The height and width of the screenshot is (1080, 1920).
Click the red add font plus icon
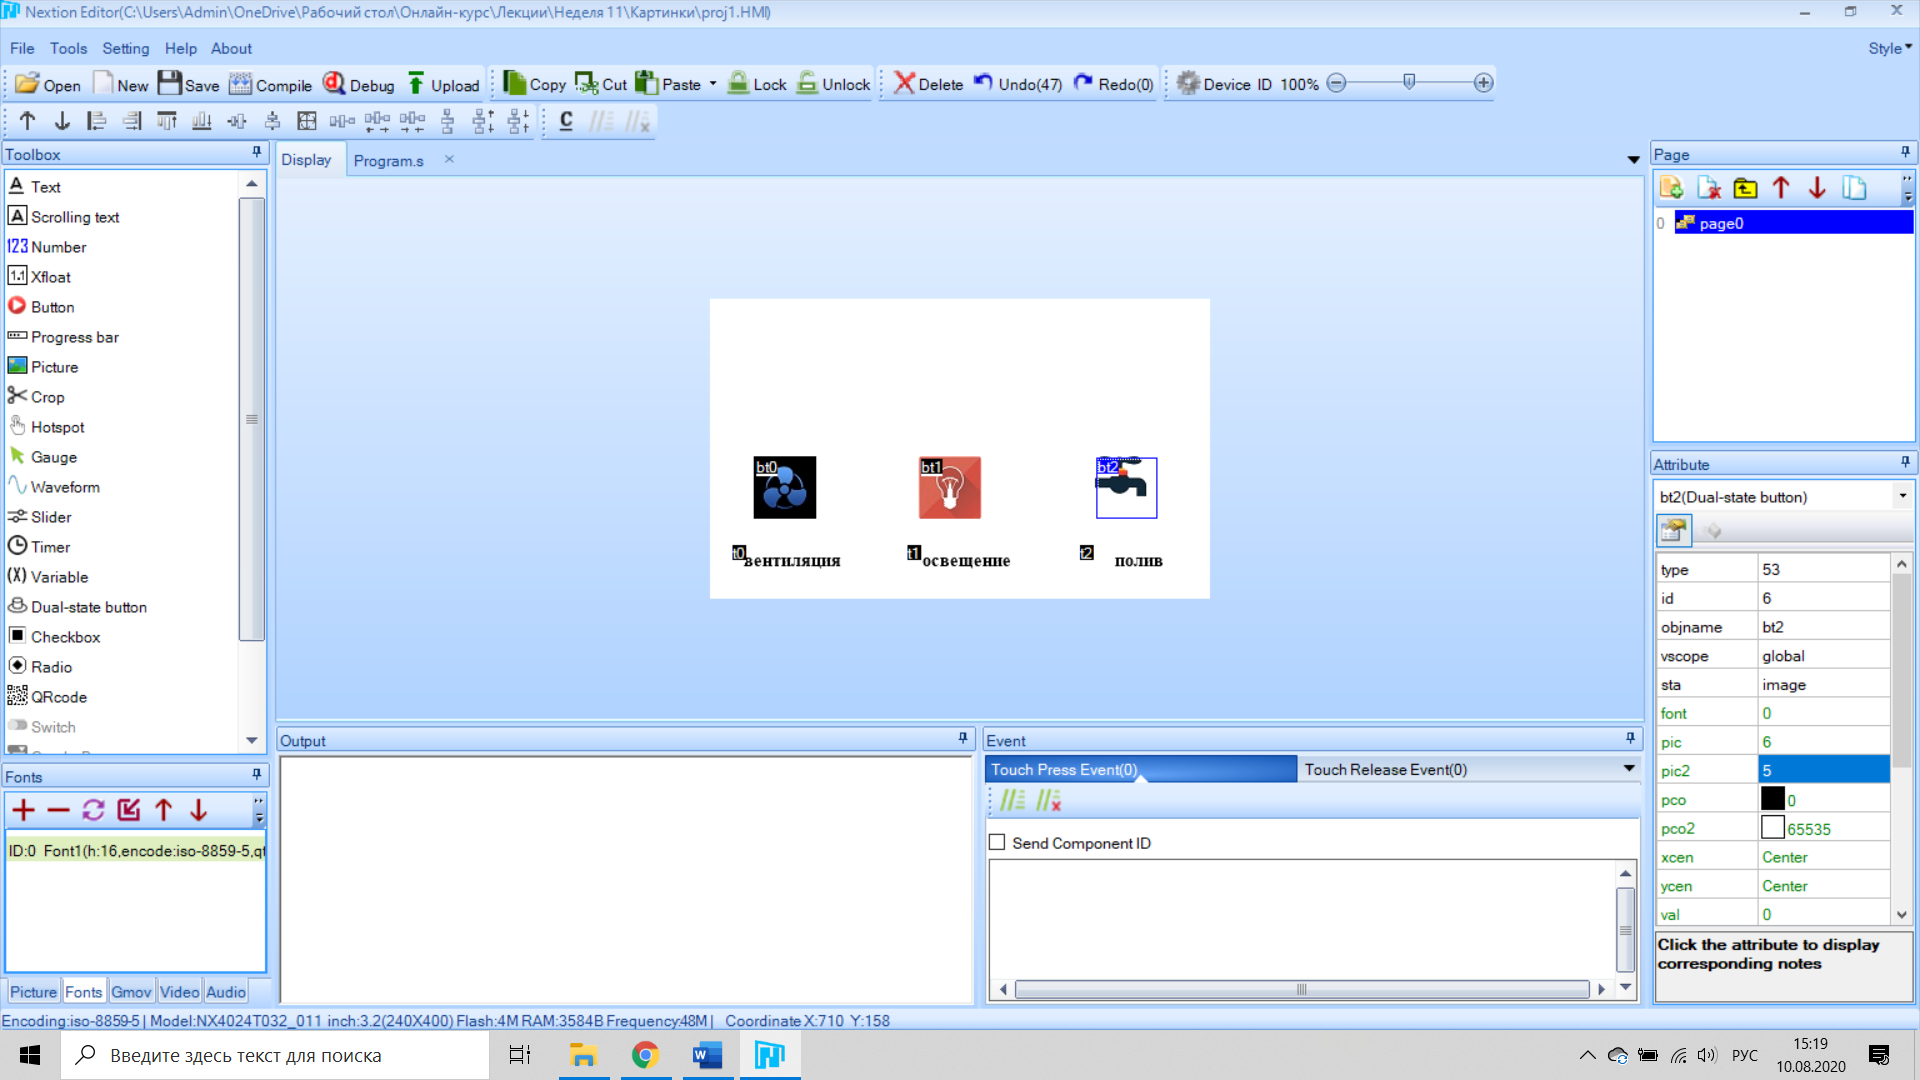point(24,810)
